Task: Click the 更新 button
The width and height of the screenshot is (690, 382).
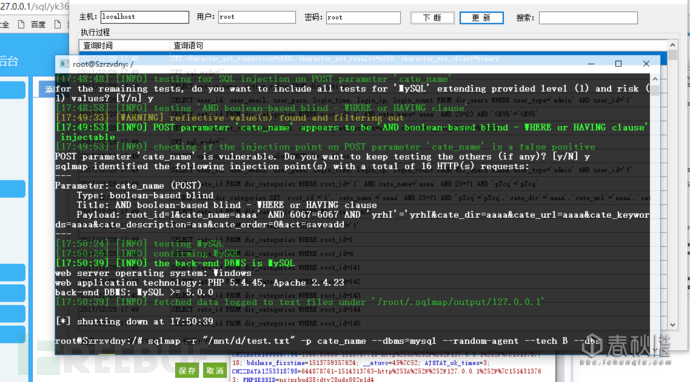Action: coord(481,18)
